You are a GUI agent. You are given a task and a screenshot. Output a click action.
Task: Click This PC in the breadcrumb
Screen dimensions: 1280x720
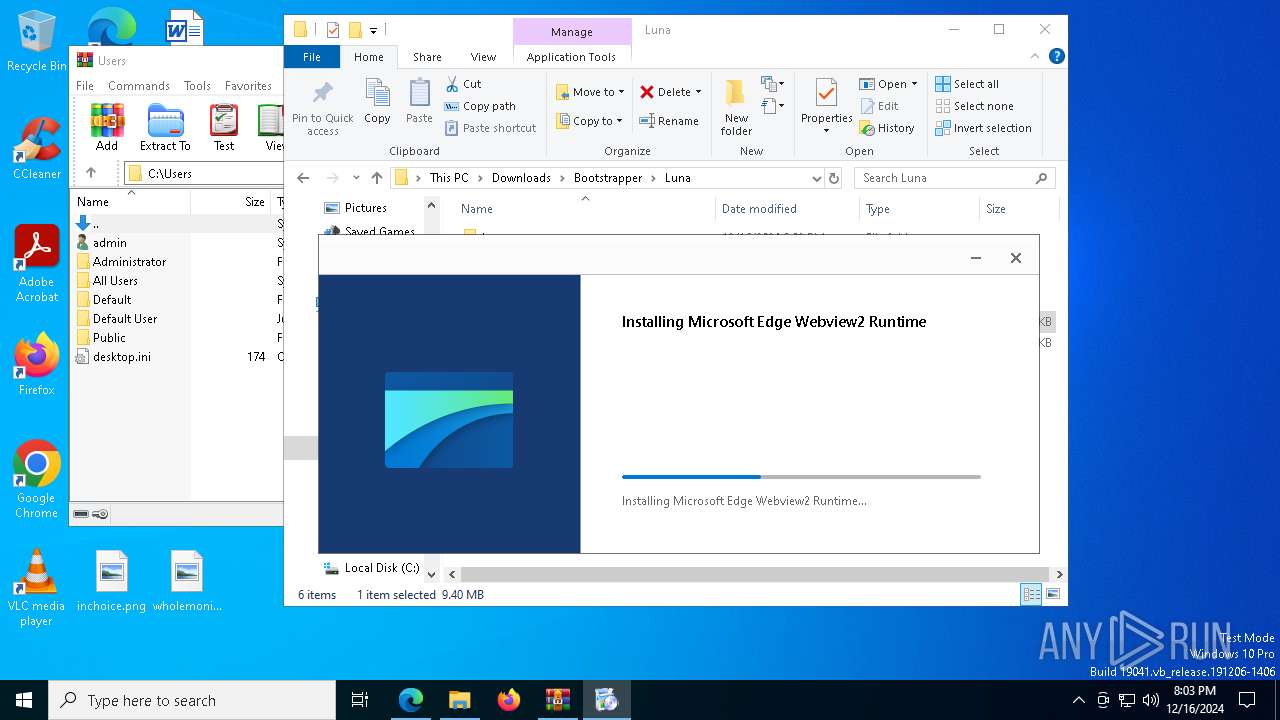click(x=449, y=178)
